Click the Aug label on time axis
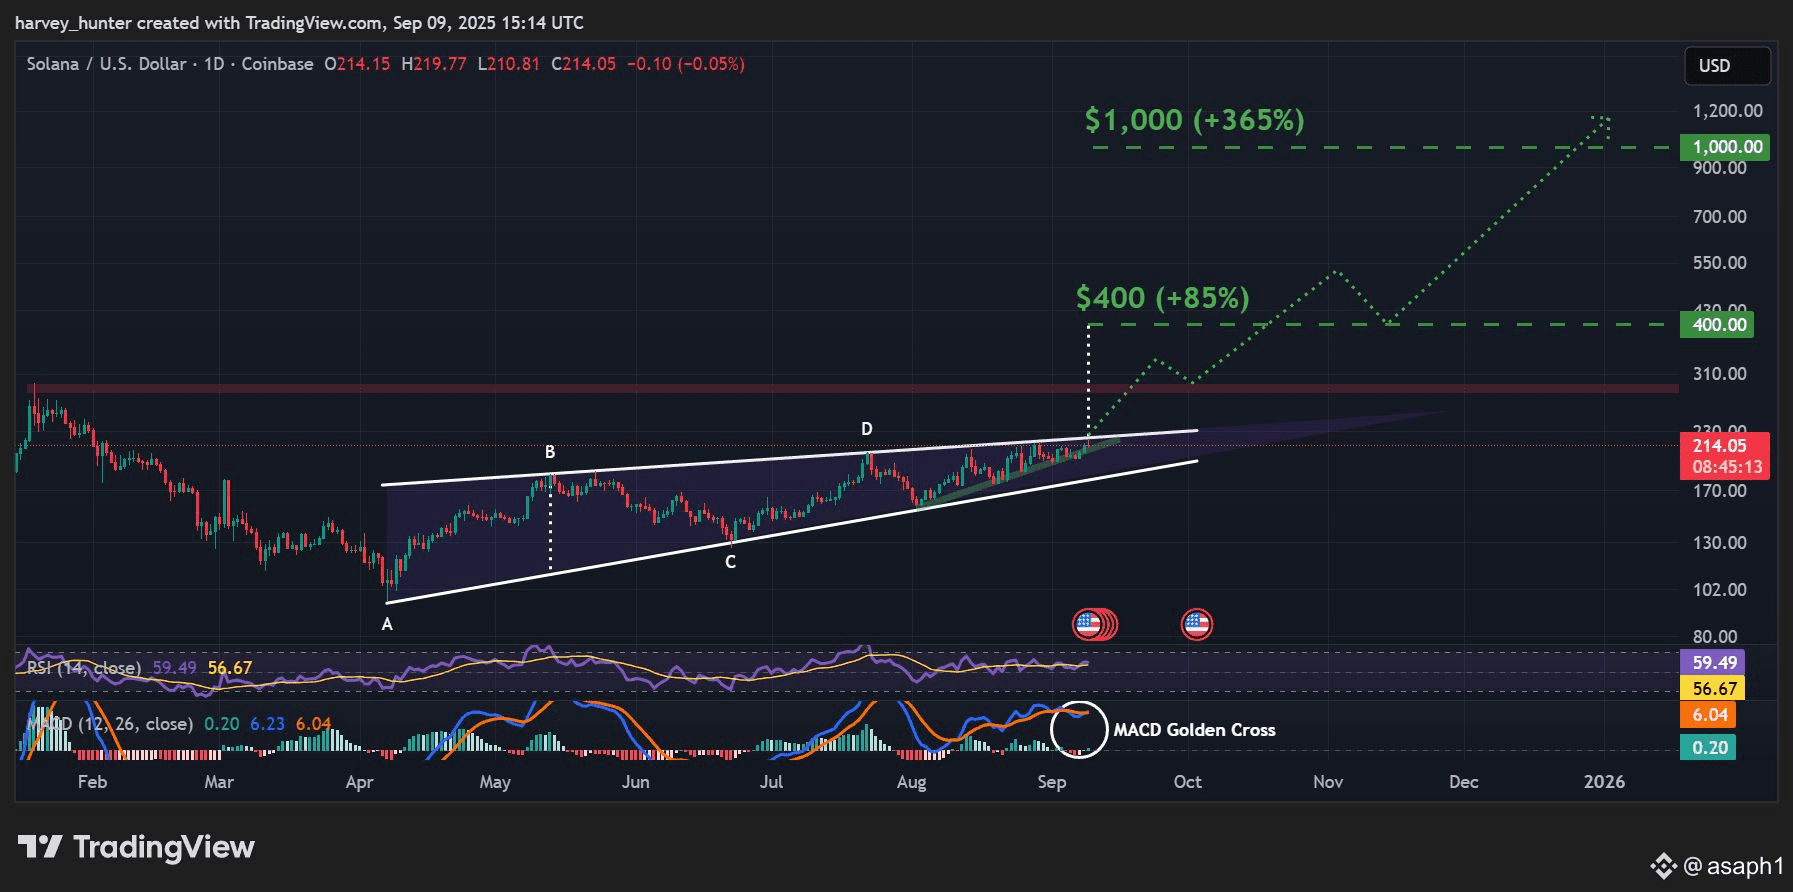The height and width of the screenshot is (892, 1793). (x=911, y=782)
